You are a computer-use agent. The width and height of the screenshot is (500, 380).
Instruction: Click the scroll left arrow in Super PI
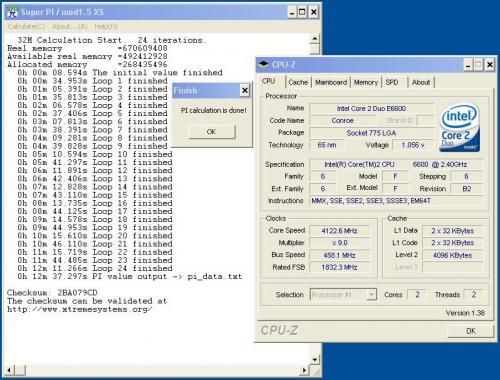point(10,370)
